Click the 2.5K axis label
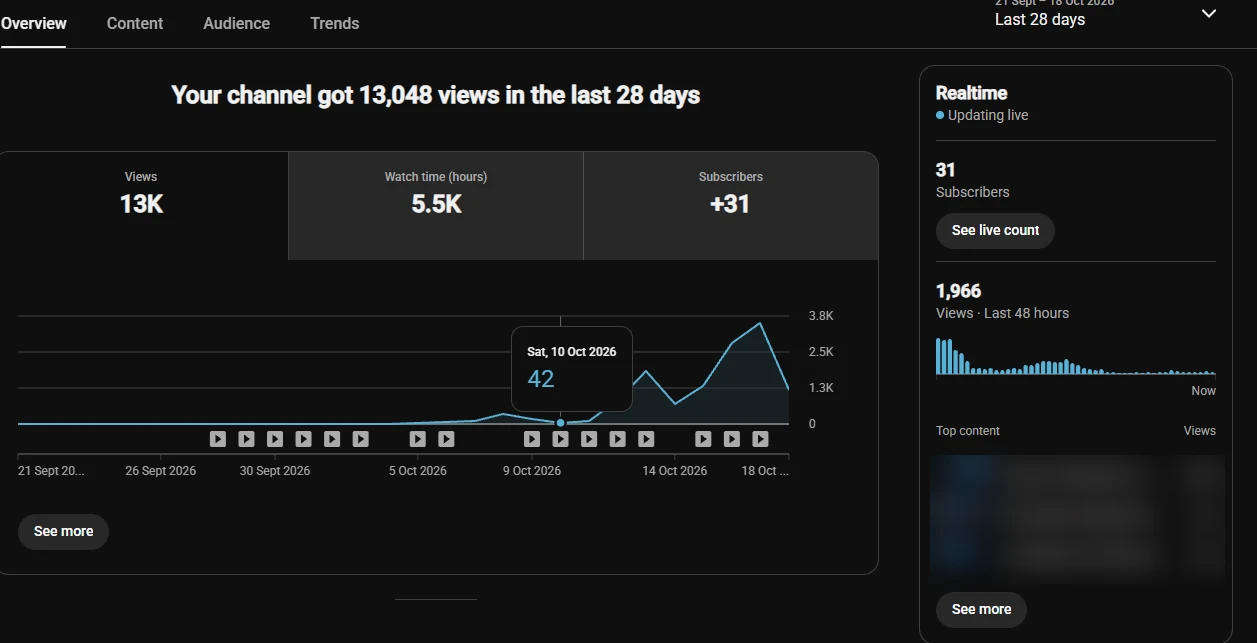The image size is (1257, 643). coord(821,352)
